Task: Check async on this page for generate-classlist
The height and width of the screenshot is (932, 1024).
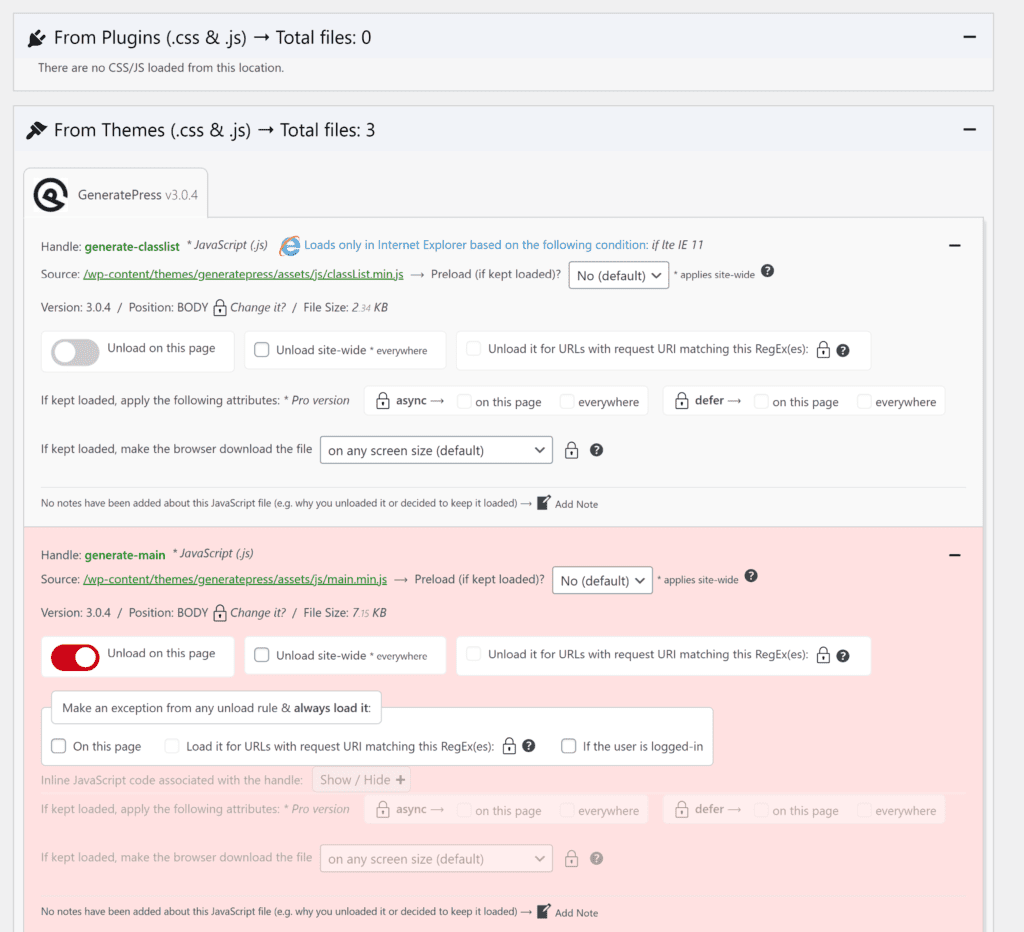Action: [464, 402]
